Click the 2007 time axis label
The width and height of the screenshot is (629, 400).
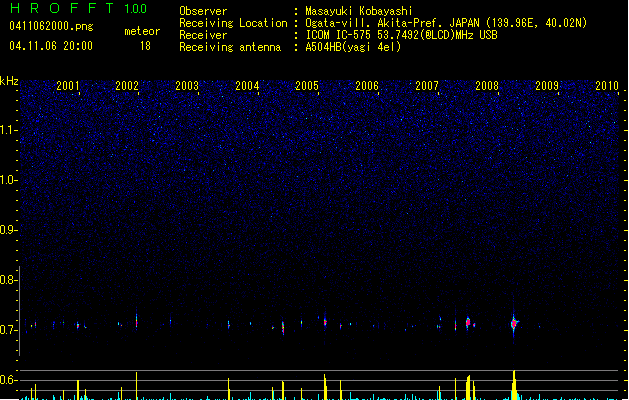[427, 86]
